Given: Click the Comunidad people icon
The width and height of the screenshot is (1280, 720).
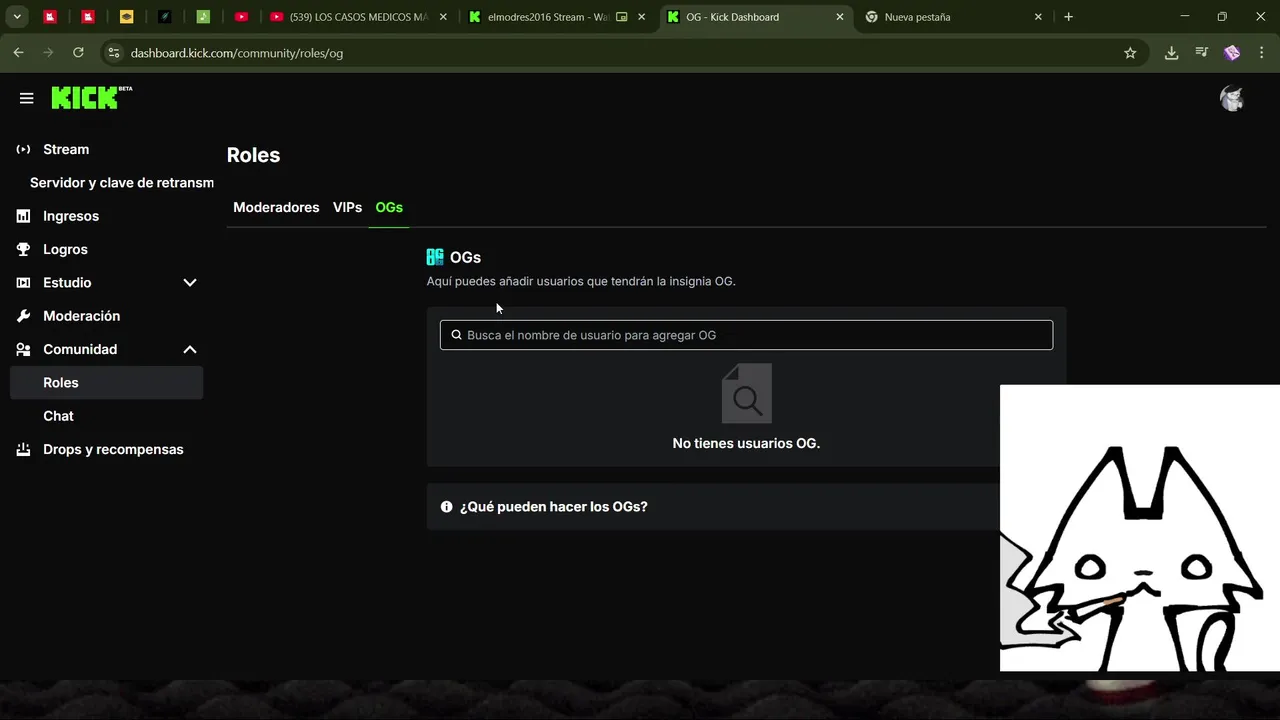Looking at the screenshot, I should pyautogui.click(x=24, y=349).
